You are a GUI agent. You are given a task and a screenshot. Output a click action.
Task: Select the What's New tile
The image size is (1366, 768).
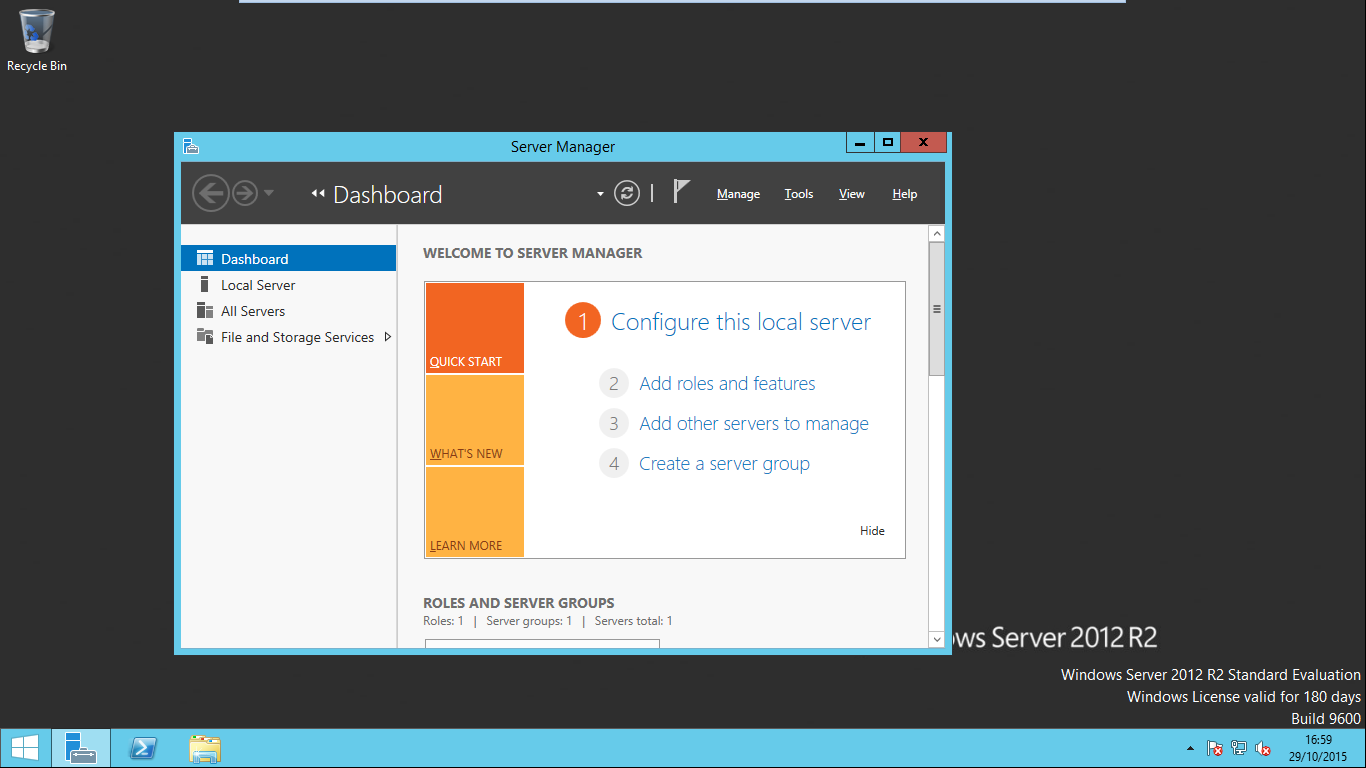pyautogui.click(x=474, y=420)
